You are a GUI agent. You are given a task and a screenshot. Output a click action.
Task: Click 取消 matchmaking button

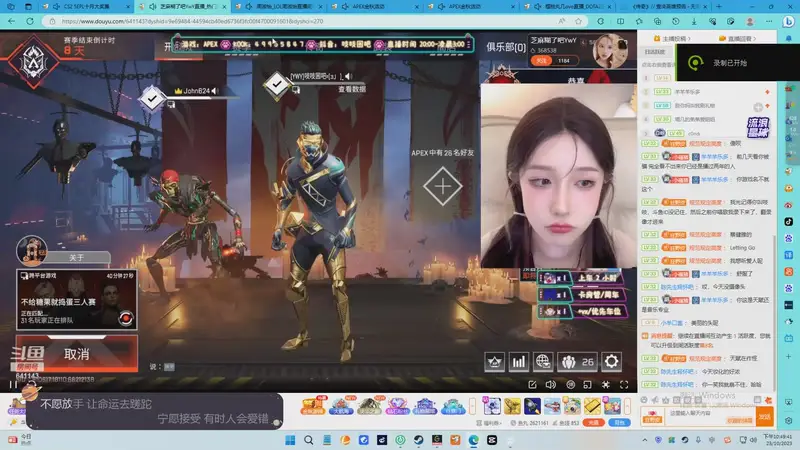(77, 354)
